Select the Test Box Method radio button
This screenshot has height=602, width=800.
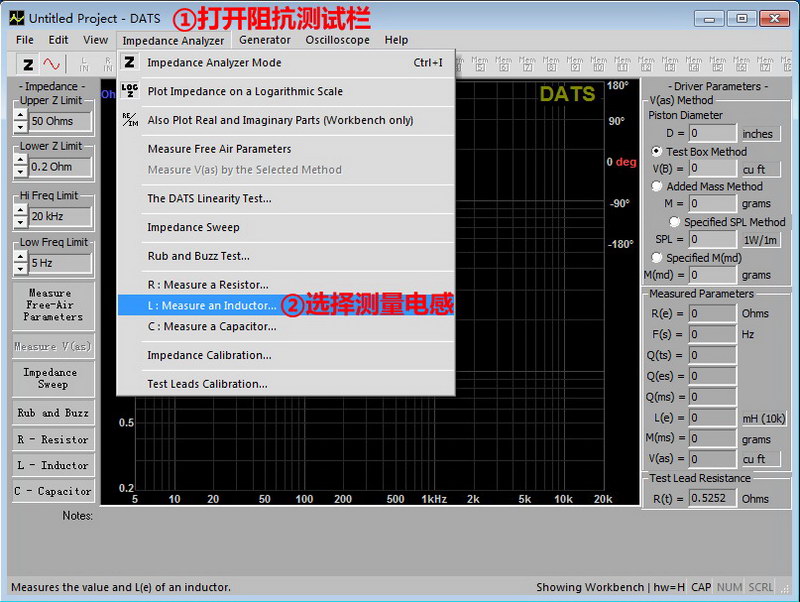657,152
